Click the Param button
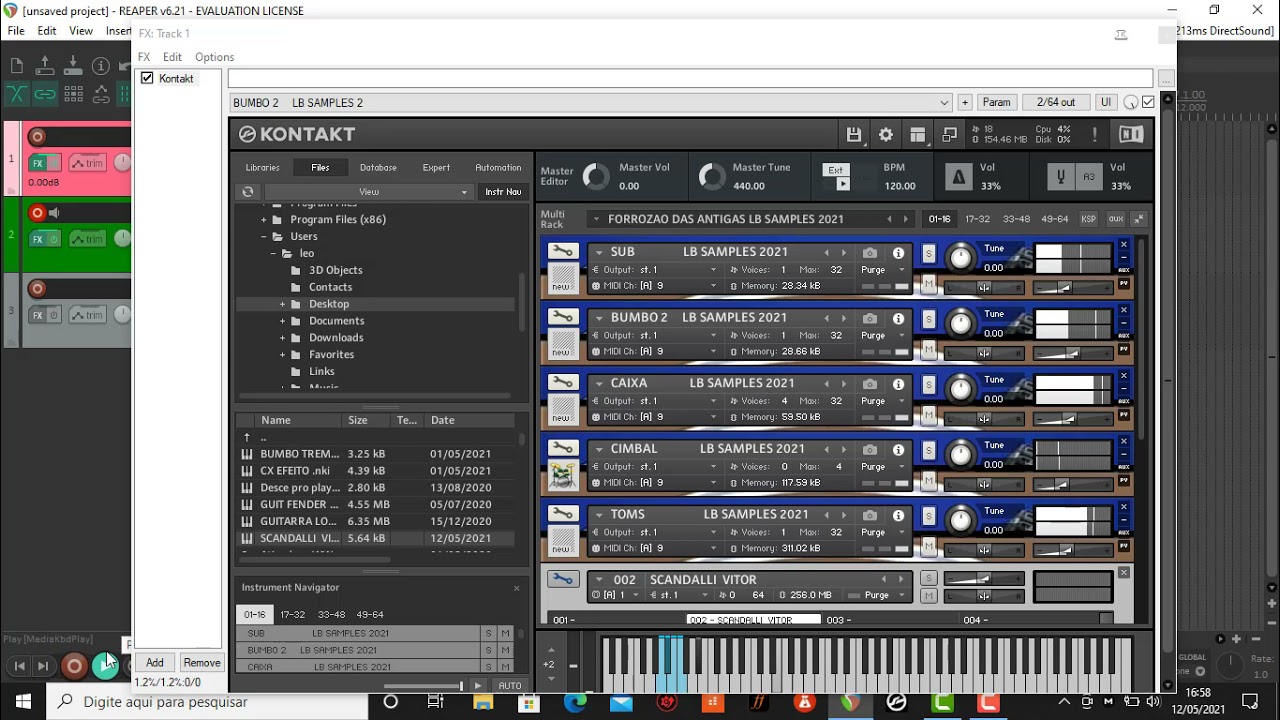Screen dimensions: 1280x720 (996, 102)
